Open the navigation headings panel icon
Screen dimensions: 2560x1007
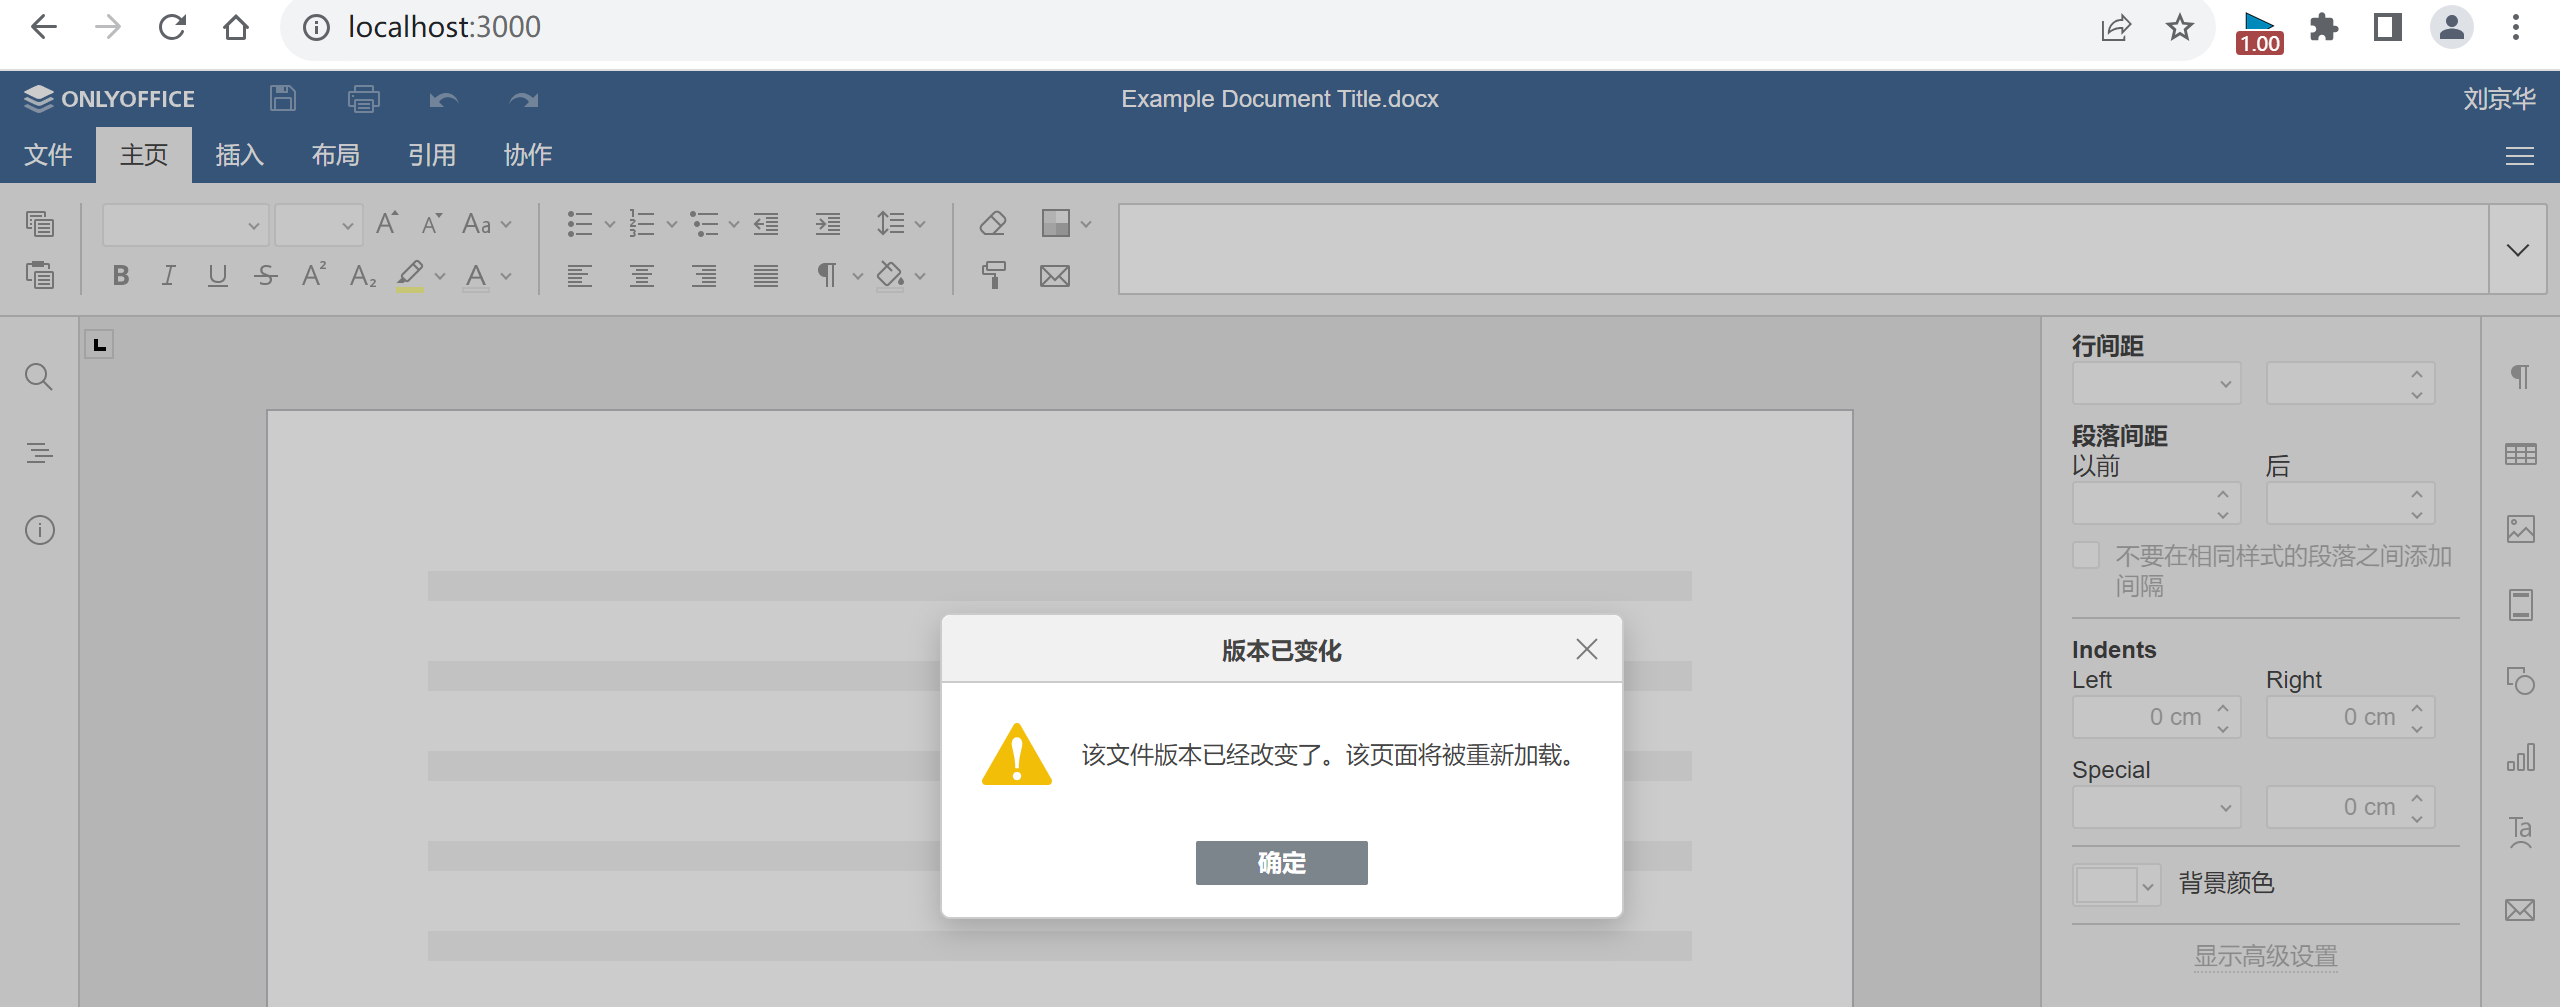(x=39, y=453)
